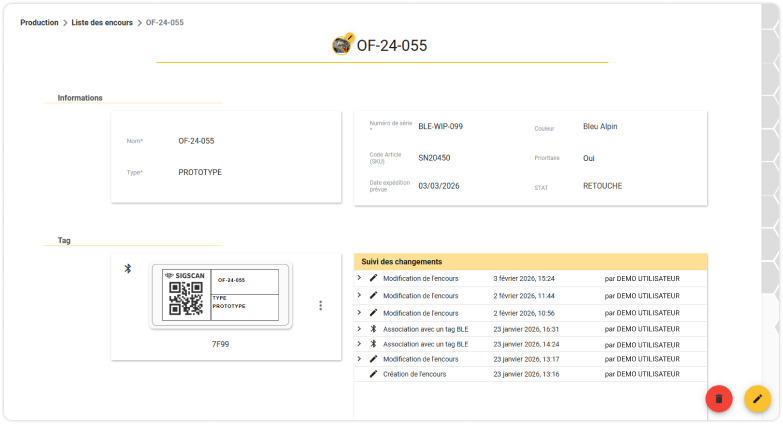Click the OF-24-055 header avatar image

342,45
